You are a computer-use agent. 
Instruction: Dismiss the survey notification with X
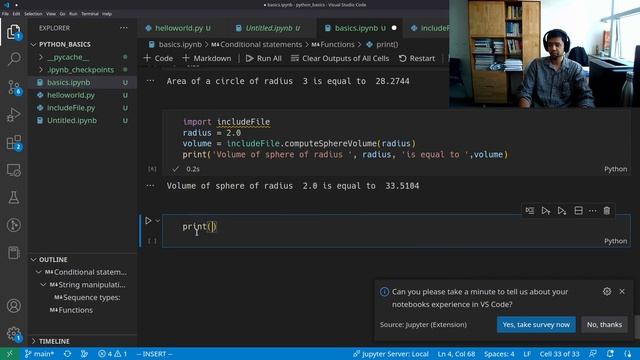(x=622, y=291)
